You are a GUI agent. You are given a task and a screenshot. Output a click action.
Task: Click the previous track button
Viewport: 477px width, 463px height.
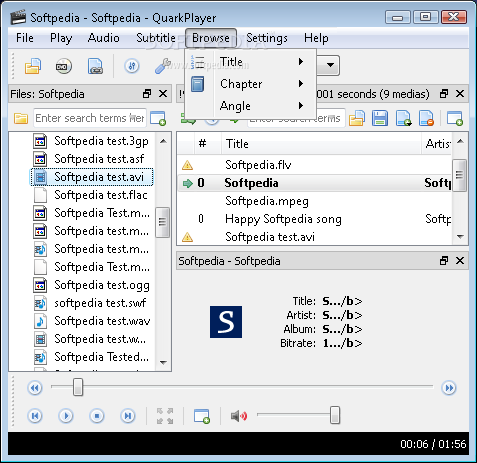35,416
